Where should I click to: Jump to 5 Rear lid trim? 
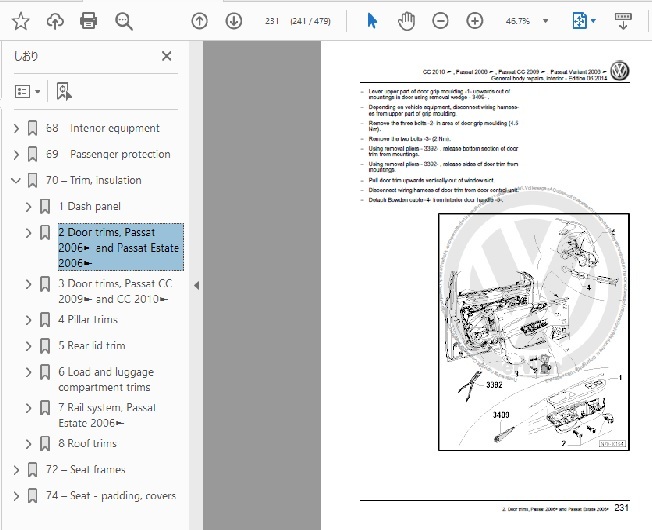tap(91, 345)
